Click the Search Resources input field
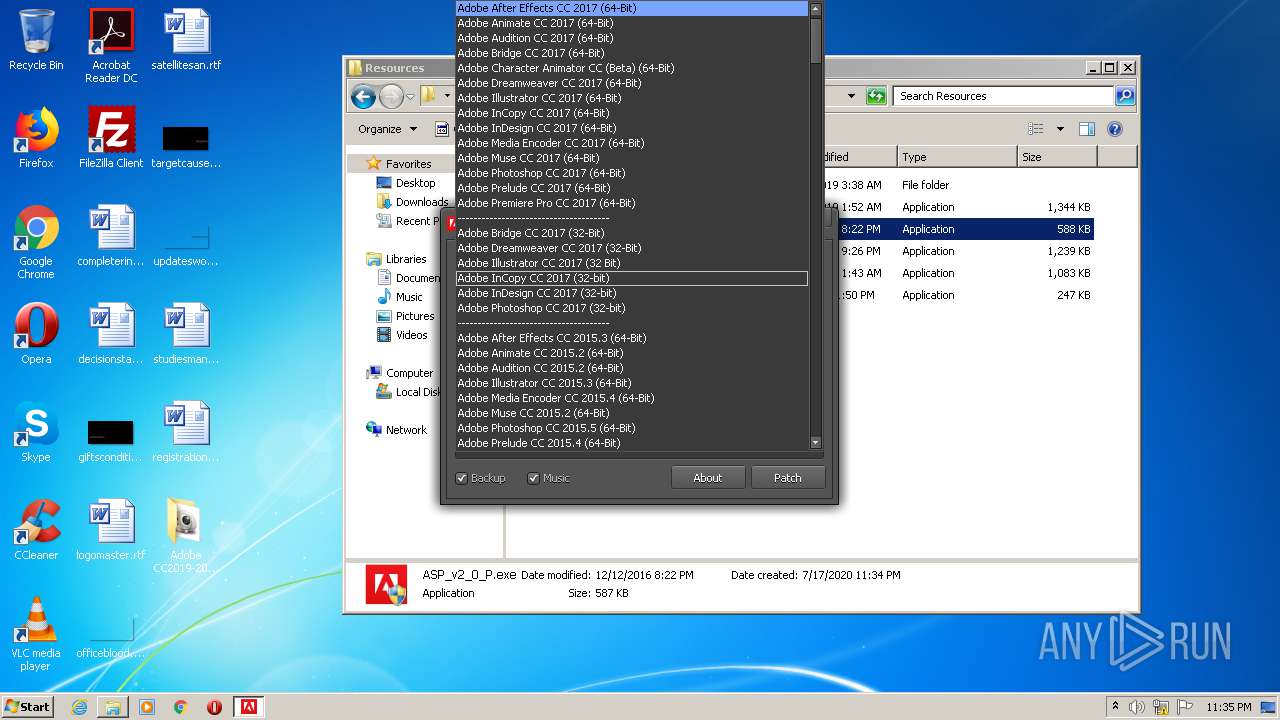The image size is (1280, 720). coord(1003,96)
